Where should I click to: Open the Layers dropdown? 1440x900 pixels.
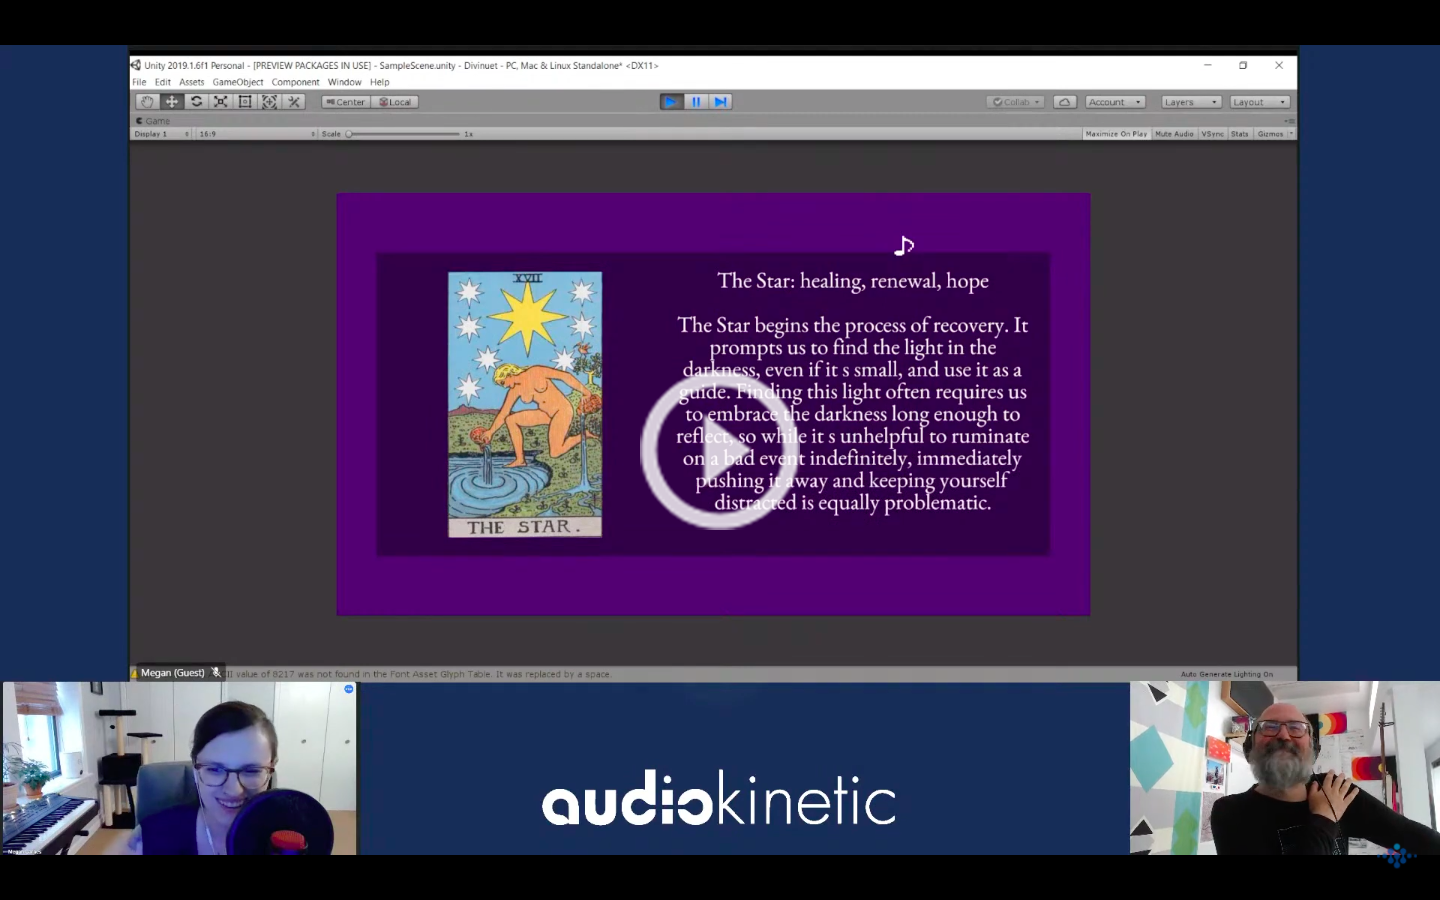(x=1191, y=102)
